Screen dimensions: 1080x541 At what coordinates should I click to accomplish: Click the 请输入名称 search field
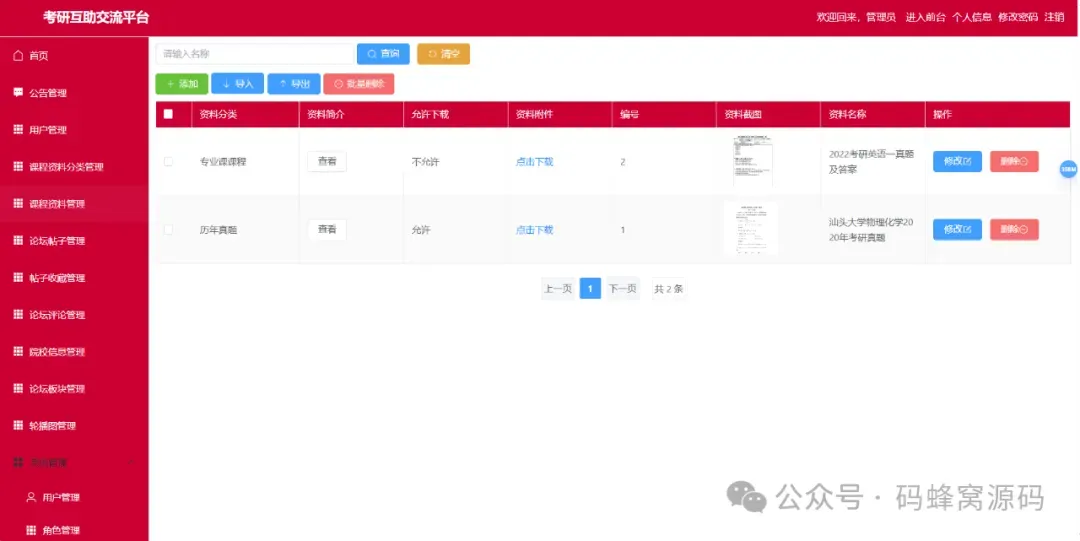pyautogui.click(x=255, y=54)
